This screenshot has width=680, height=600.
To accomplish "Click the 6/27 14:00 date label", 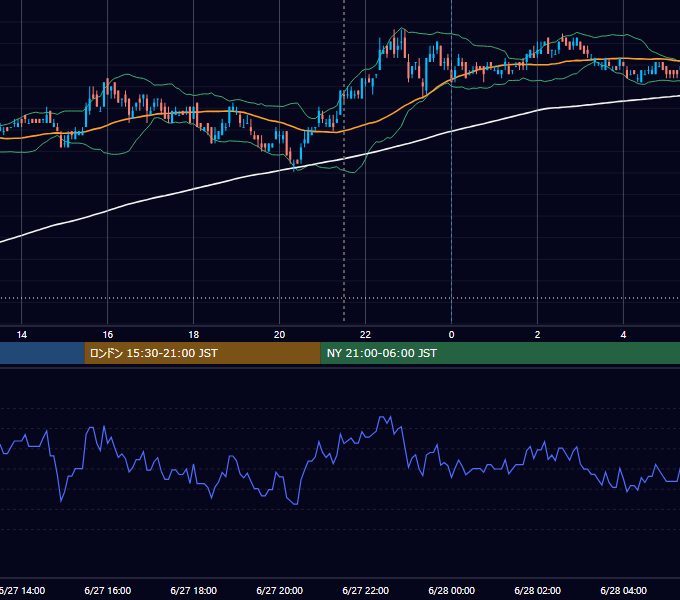I will coord(22,590).
